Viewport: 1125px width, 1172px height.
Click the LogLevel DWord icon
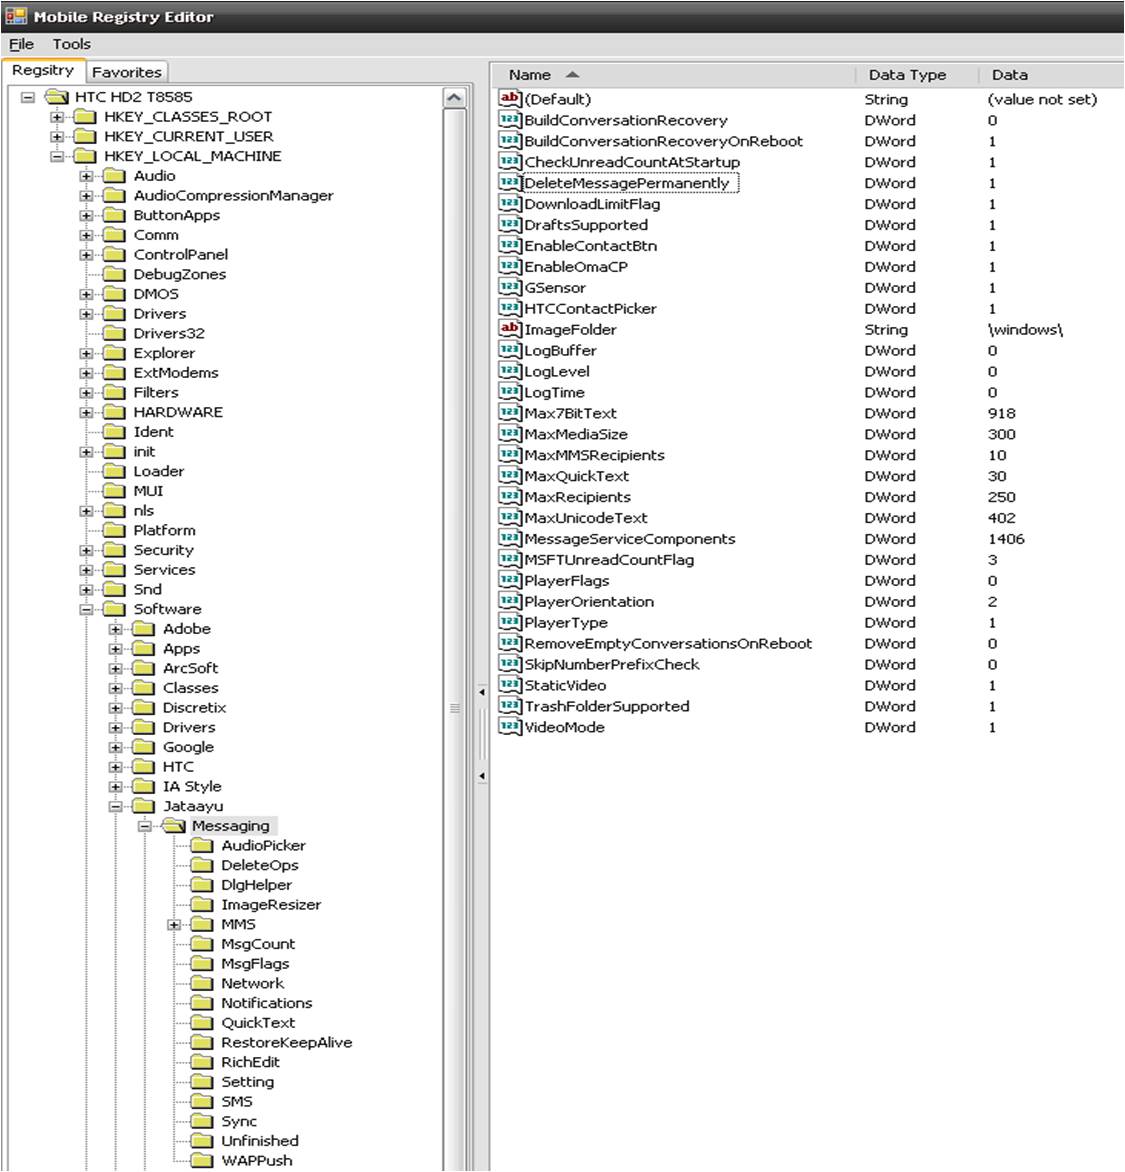pyautogui.click(x=509, y=371)
